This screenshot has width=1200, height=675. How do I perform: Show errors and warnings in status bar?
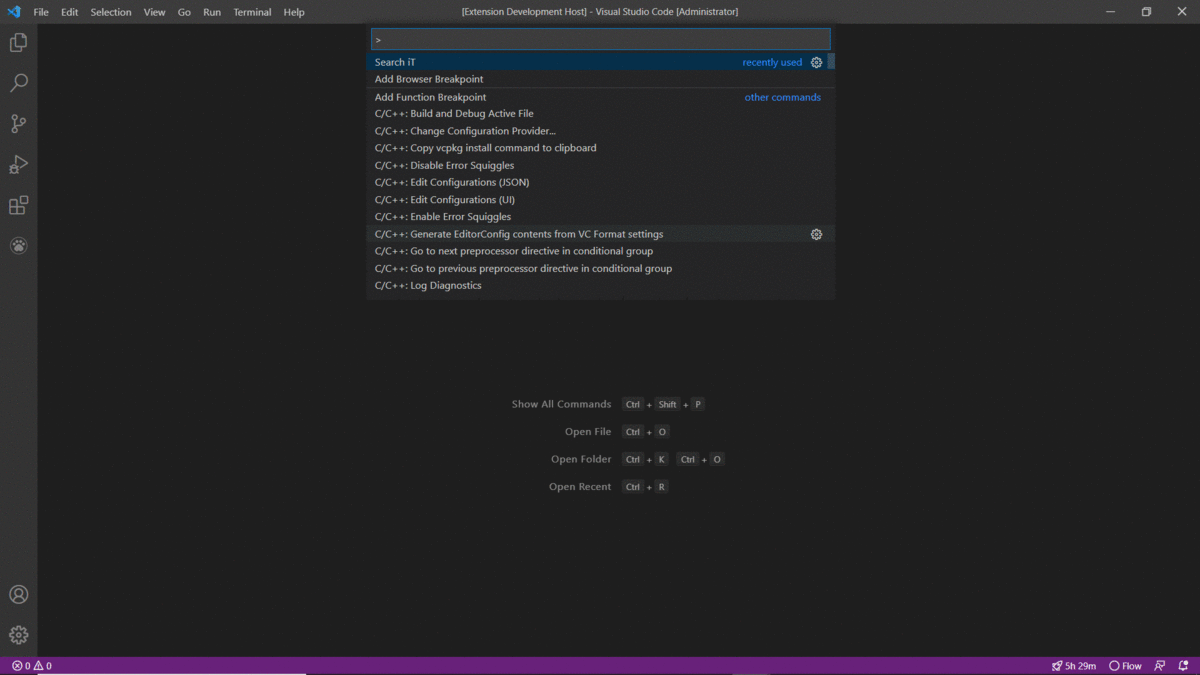31,666
